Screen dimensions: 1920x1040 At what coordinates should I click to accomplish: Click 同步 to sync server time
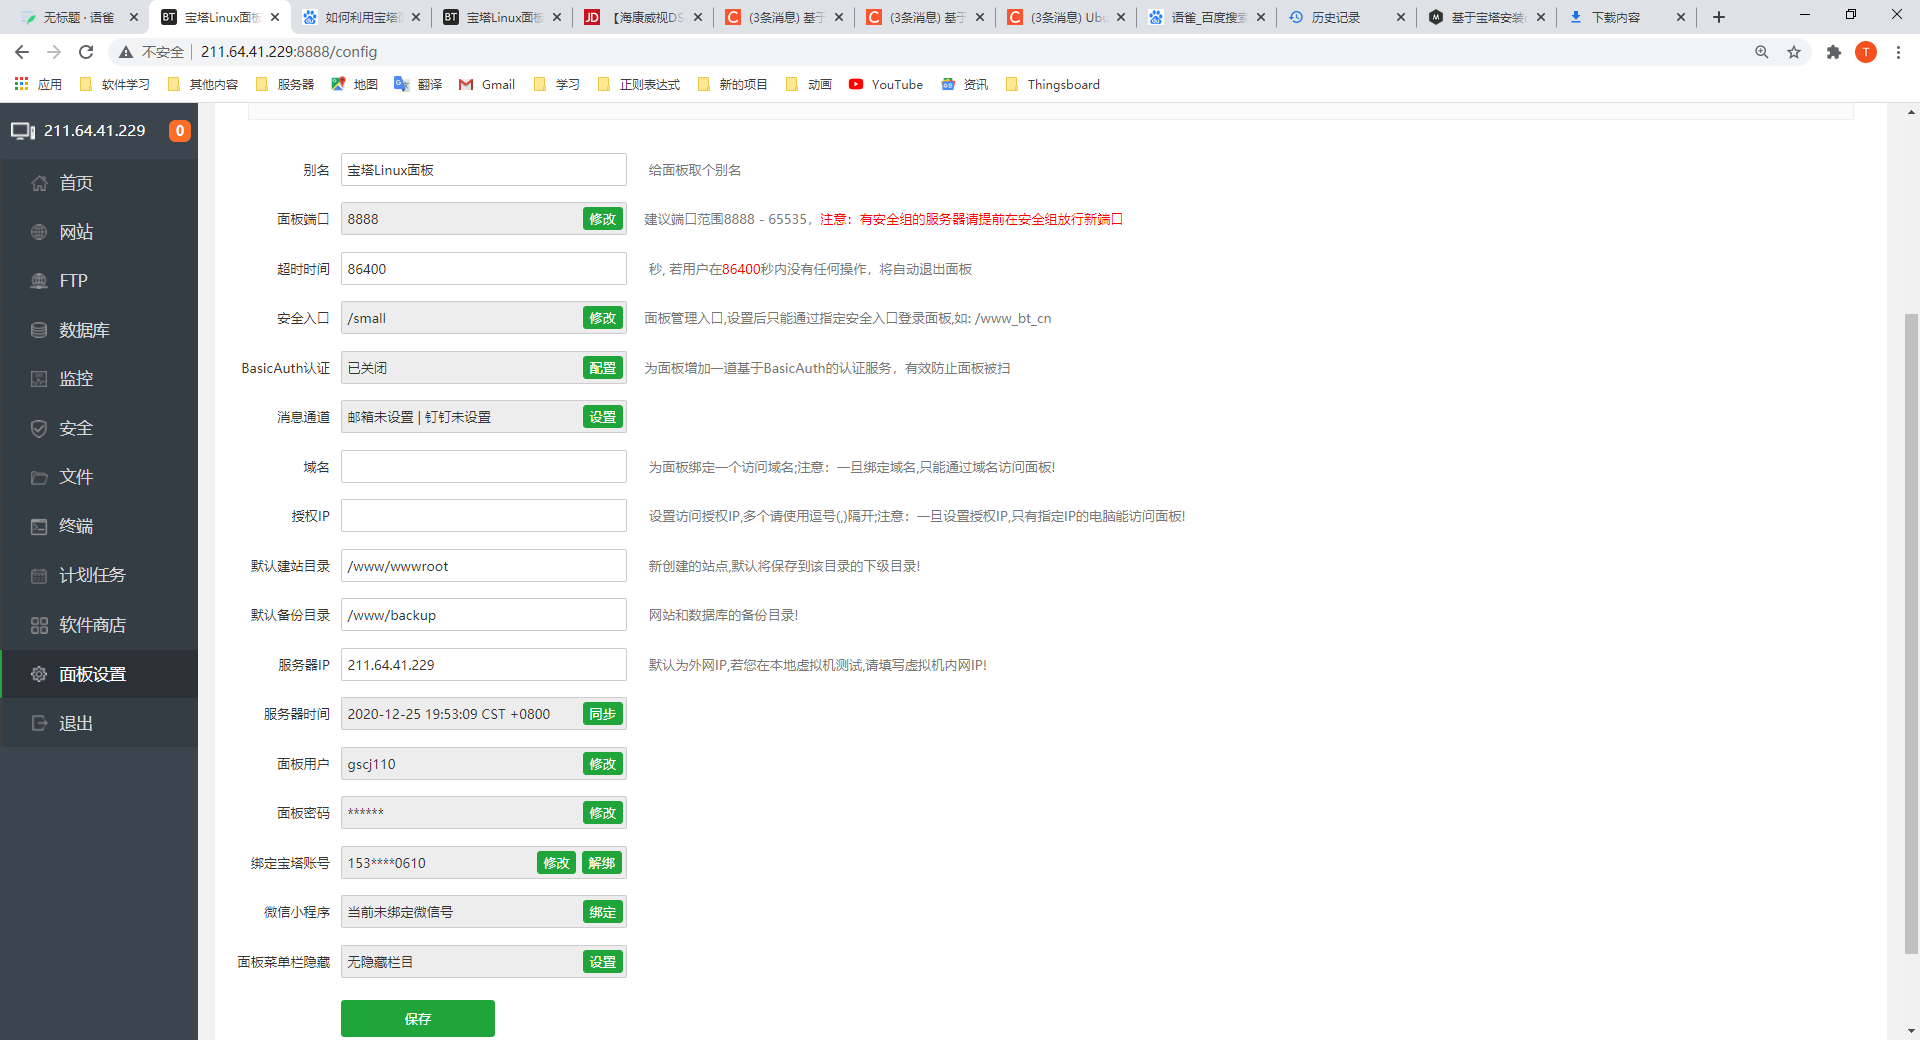point(602,714)
